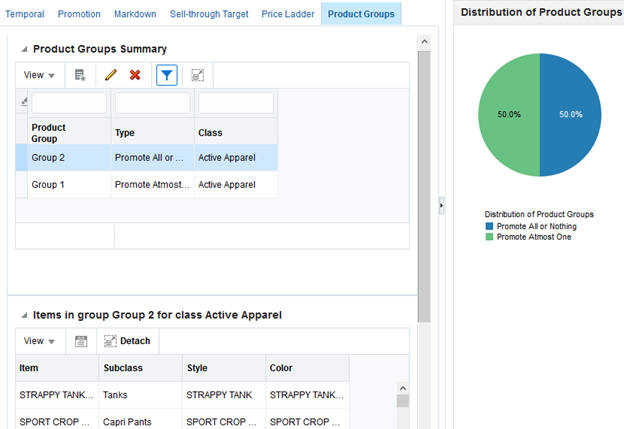
Task: Click green Promote Atmost One legend swatch
Action: pyautogui.click(x=489, y=237)
